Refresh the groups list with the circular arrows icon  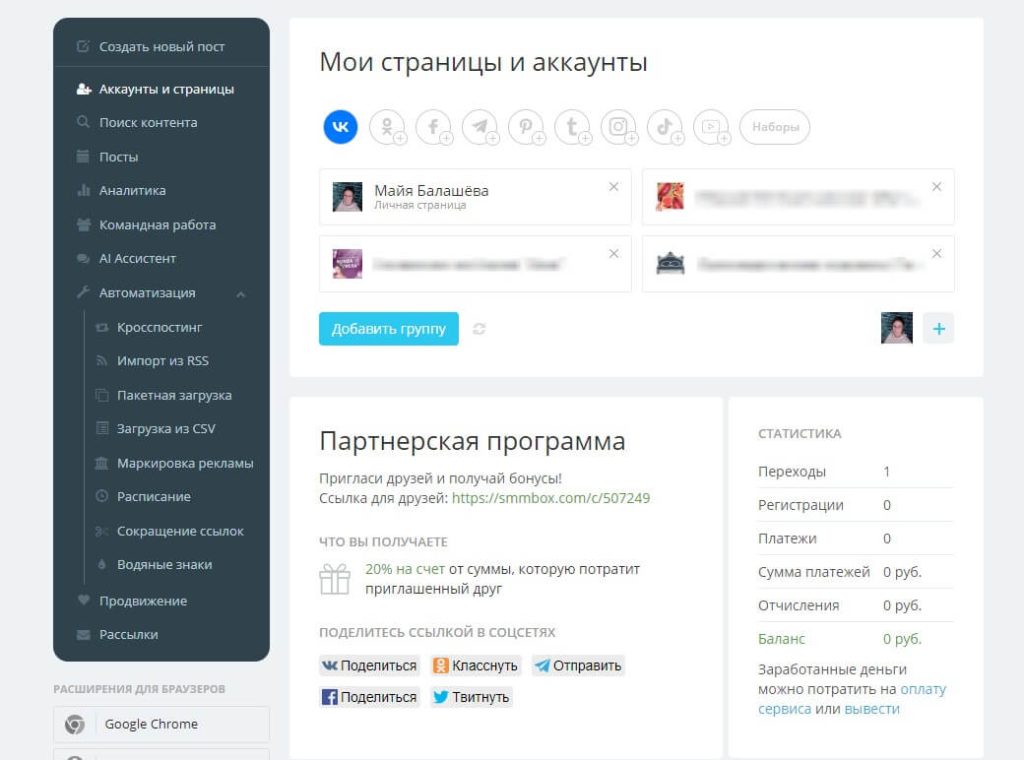[x=480, y=328]
